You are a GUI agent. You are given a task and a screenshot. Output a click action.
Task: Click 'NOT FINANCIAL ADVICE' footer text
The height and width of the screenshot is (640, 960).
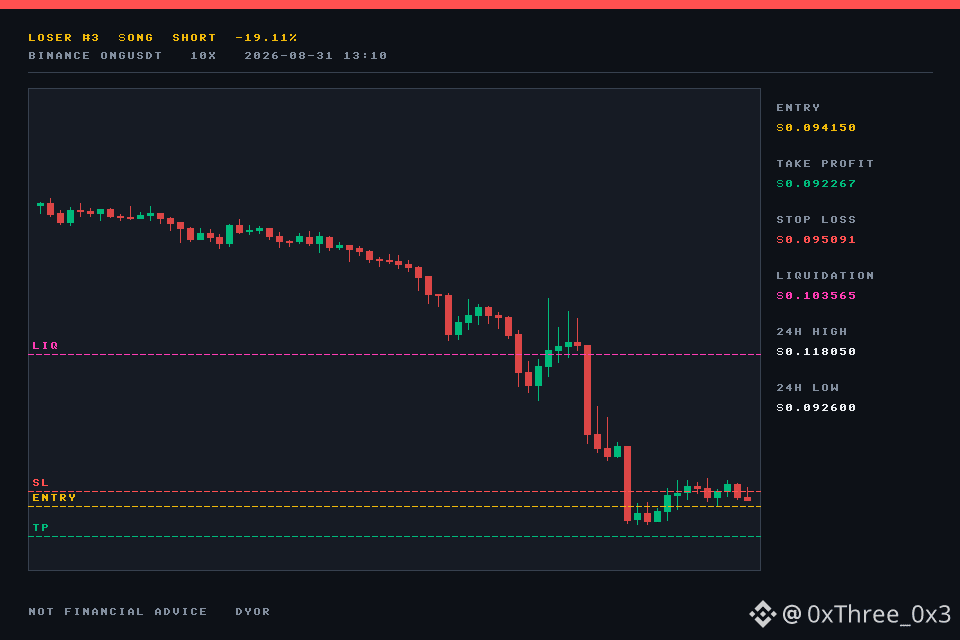(x=118, y=611)
